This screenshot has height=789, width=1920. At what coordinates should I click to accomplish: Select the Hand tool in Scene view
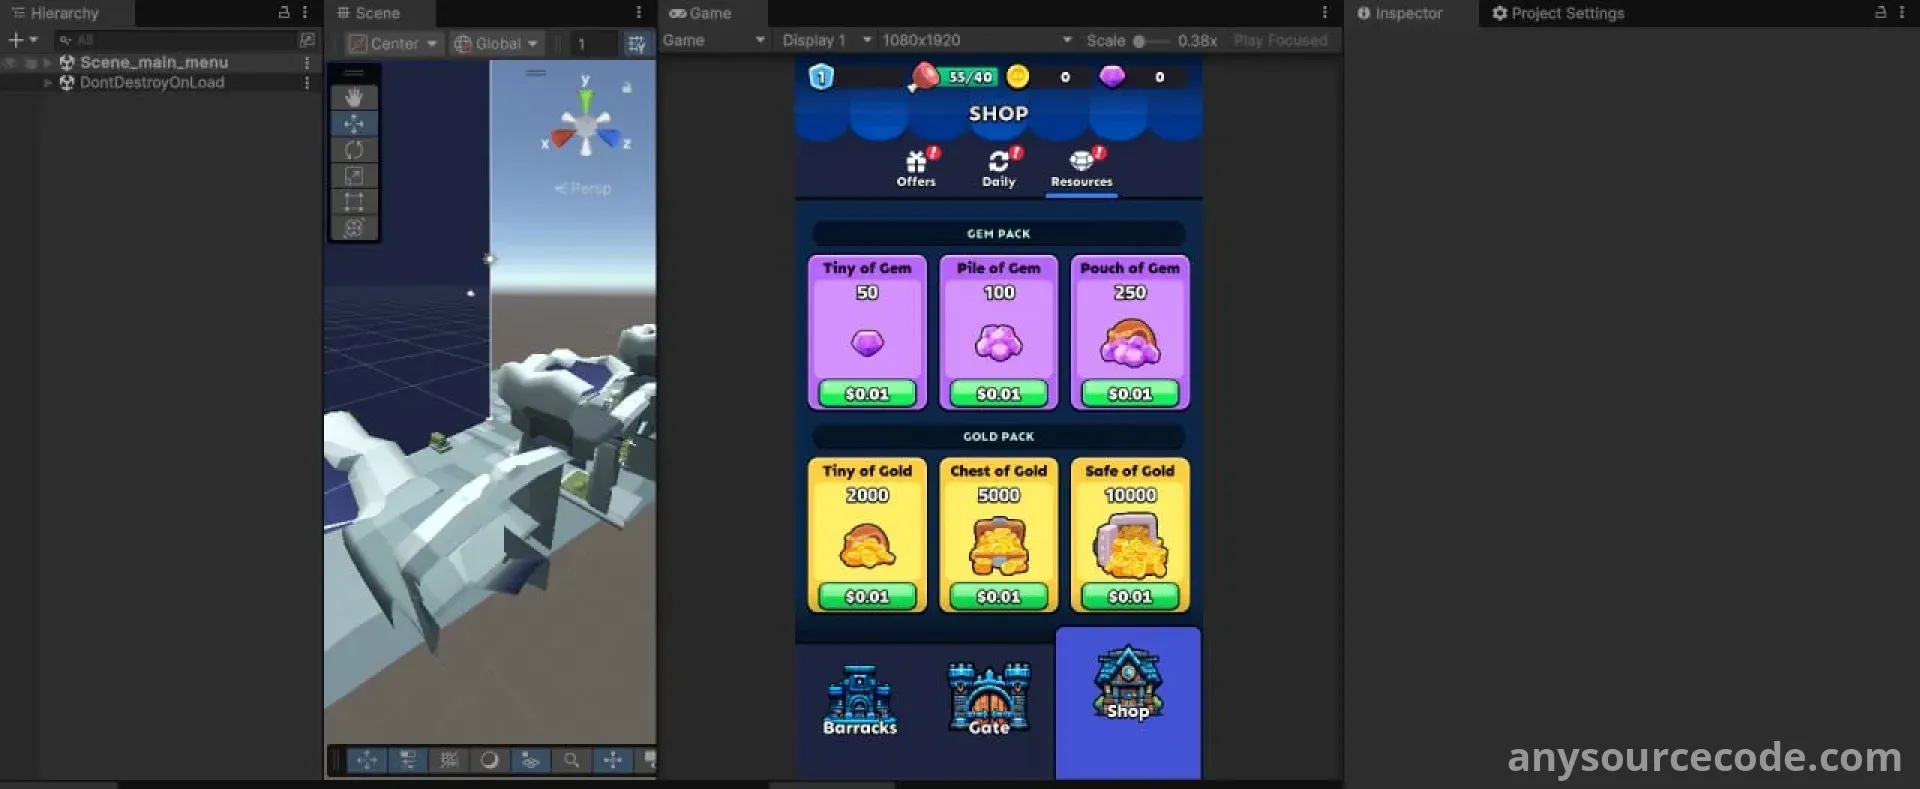(354, 97)
